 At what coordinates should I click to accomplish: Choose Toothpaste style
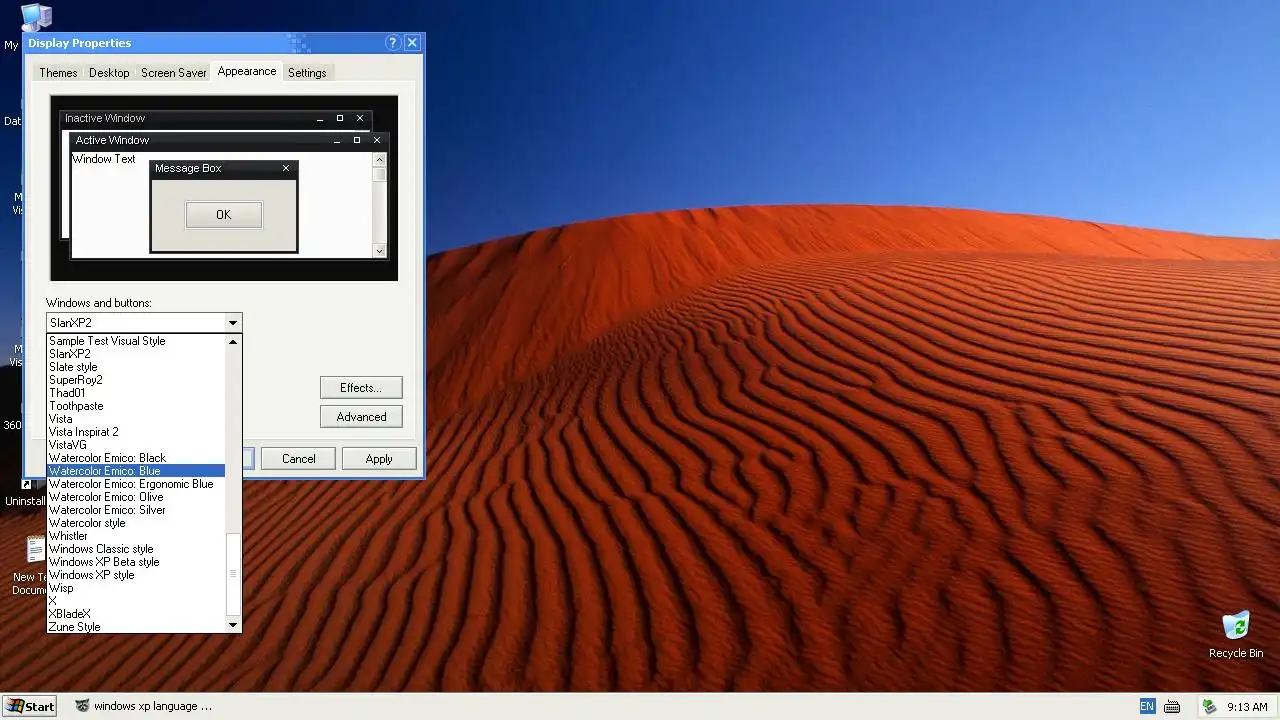point(136,406)
